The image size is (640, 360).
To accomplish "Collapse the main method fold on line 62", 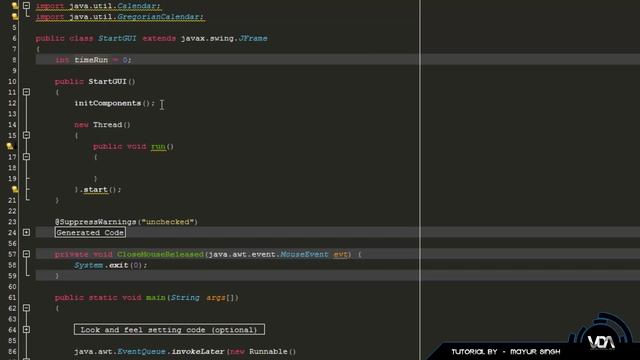I will [26, 308].
